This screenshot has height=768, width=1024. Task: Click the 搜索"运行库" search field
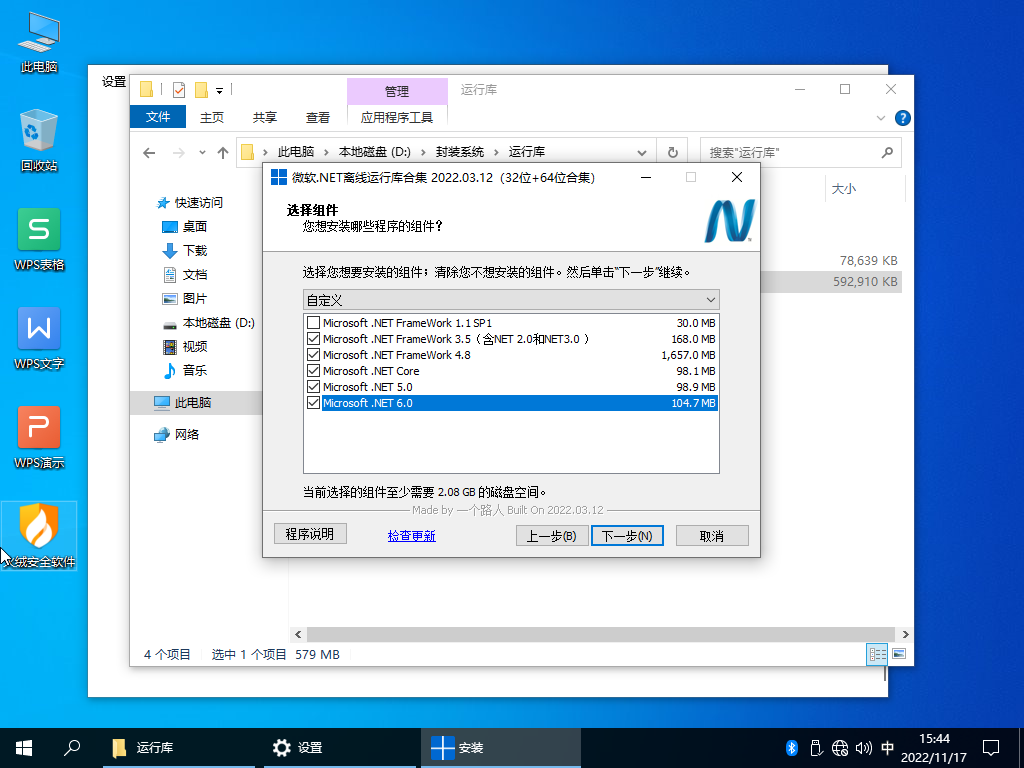[790, 152]
